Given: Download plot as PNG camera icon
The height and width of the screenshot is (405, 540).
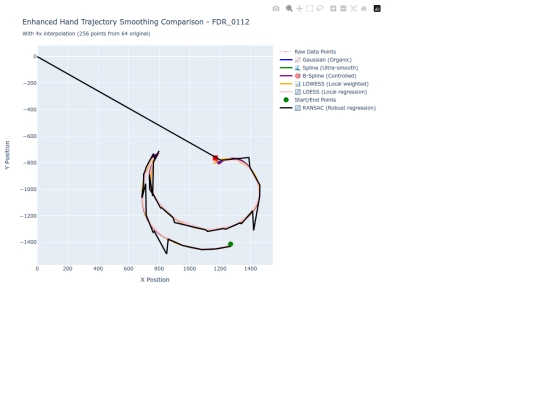Looking at the screenshot, I should 276,9.
